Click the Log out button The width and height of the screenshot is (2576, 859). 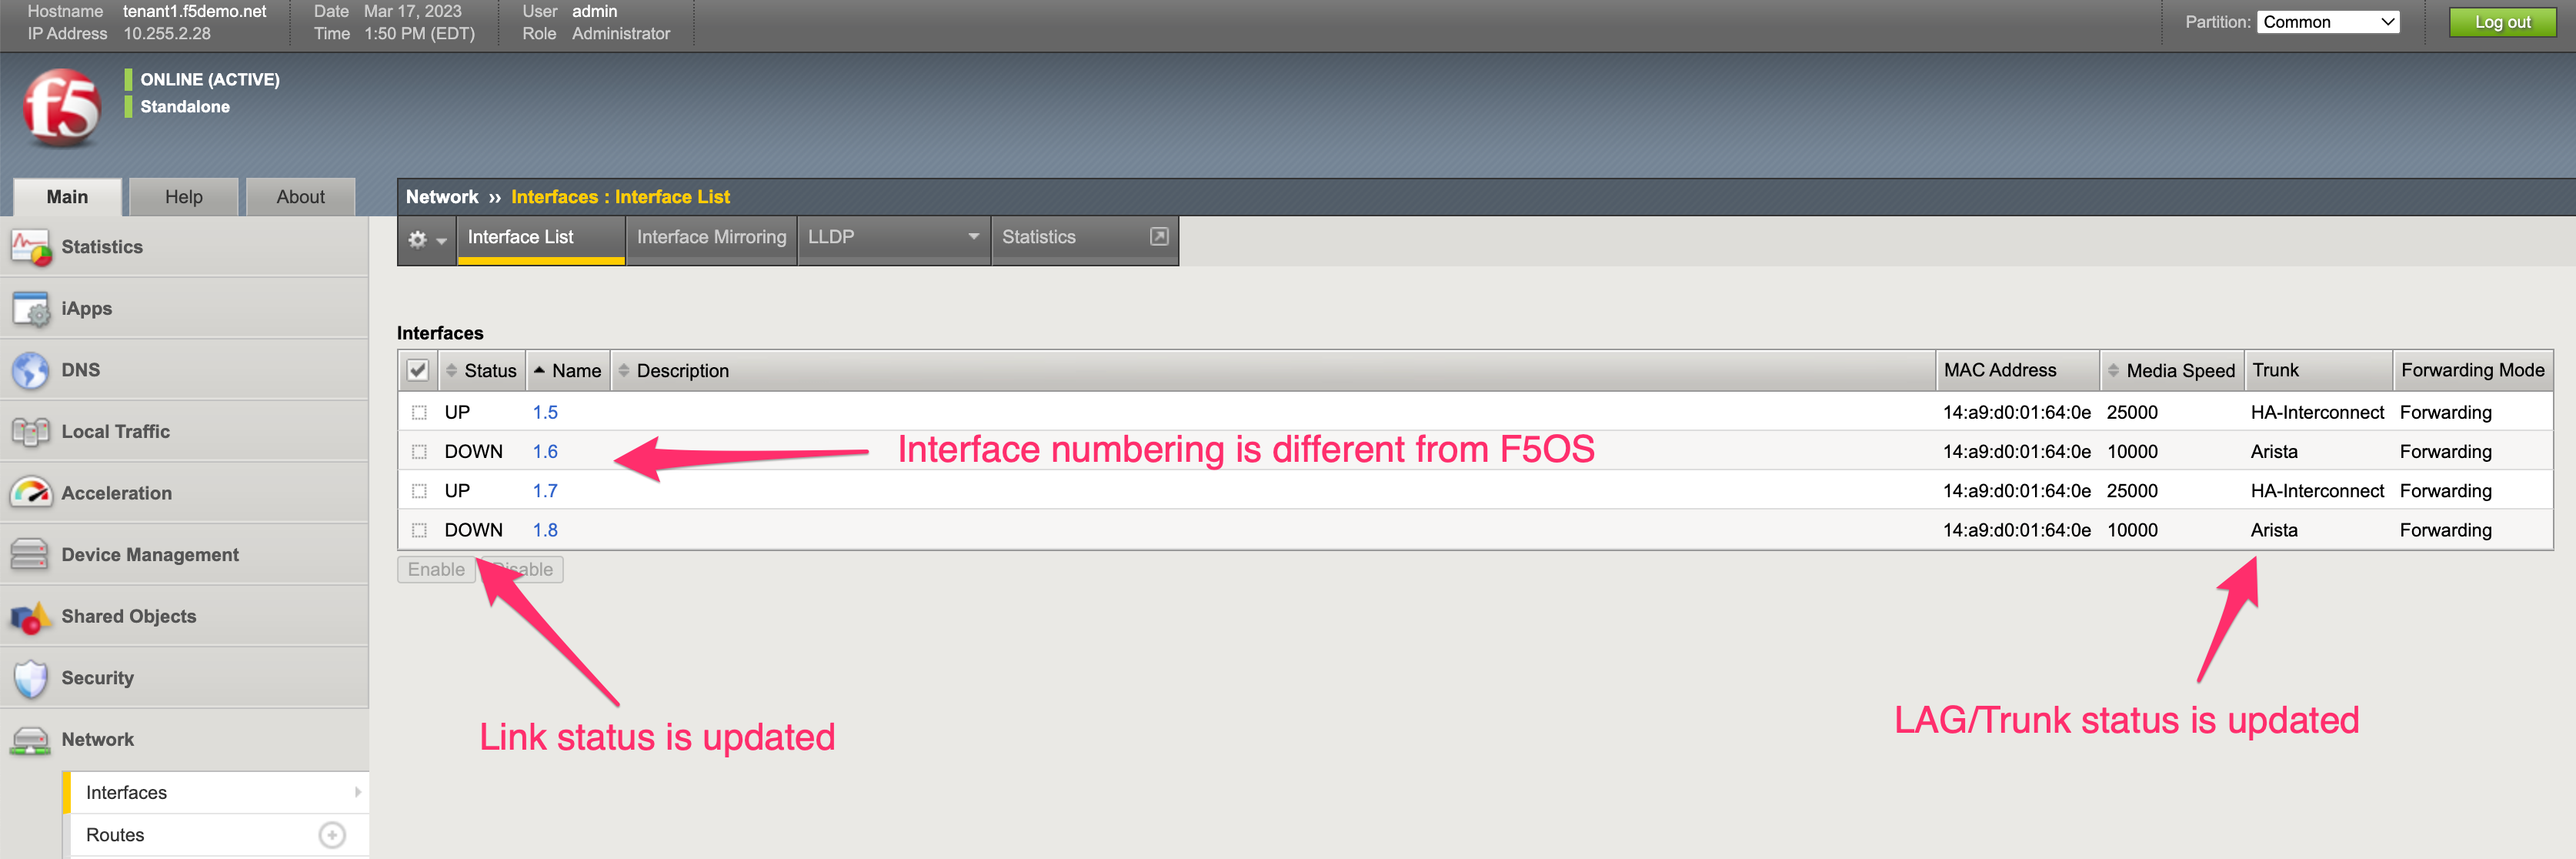[x=2502, y=22]
